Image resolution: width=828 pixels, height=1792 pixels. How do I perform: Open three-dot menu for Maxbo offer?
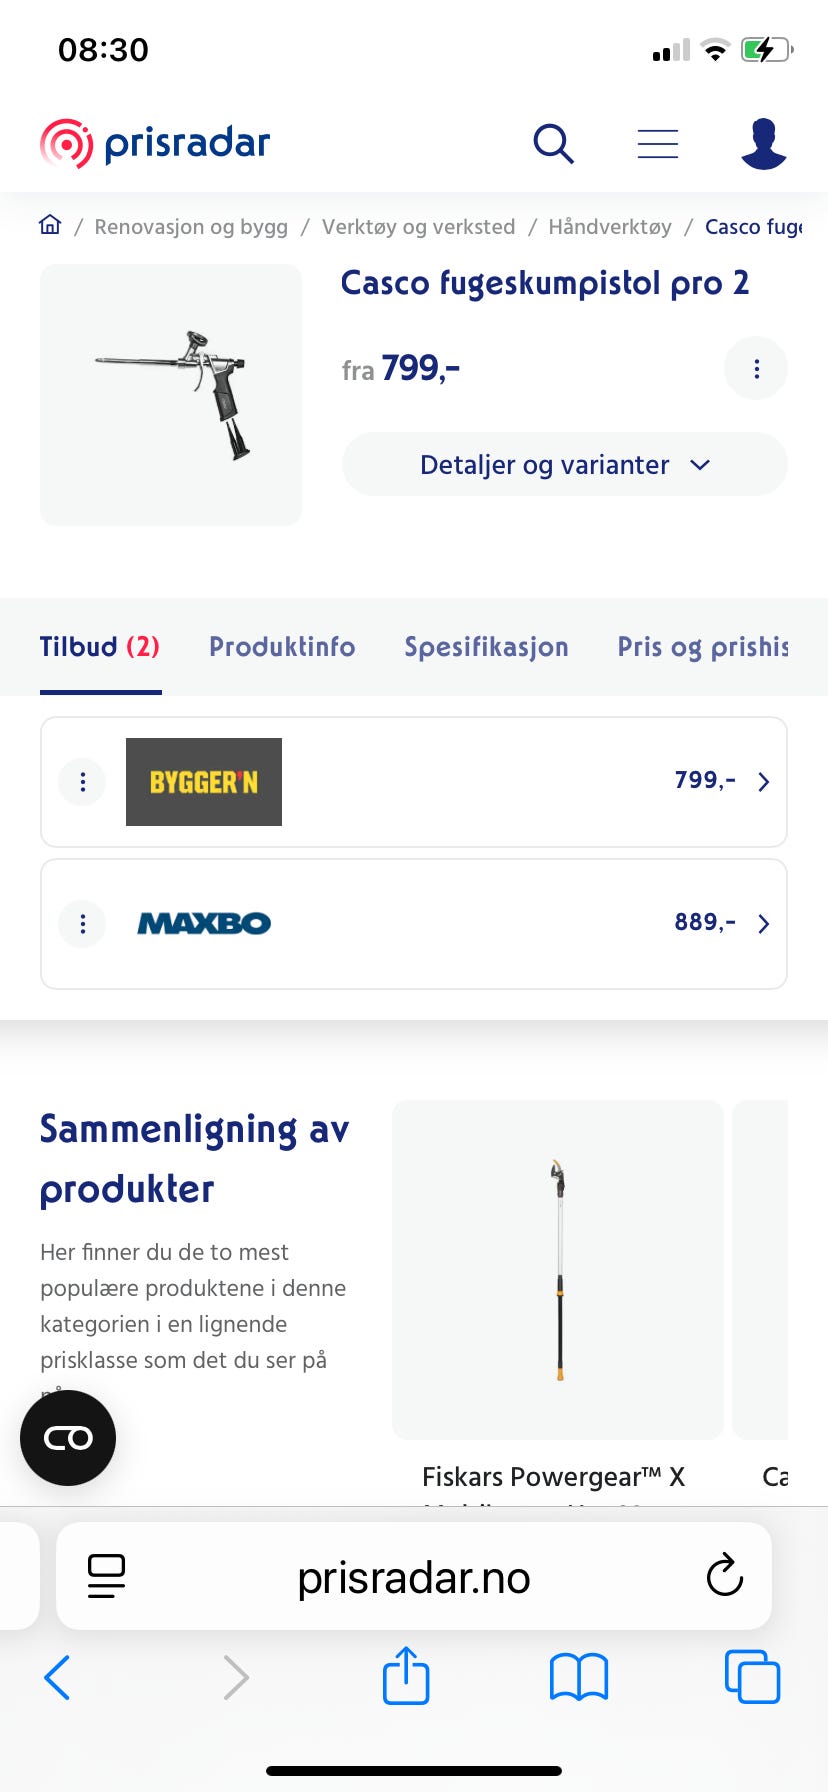coord(83,924)
